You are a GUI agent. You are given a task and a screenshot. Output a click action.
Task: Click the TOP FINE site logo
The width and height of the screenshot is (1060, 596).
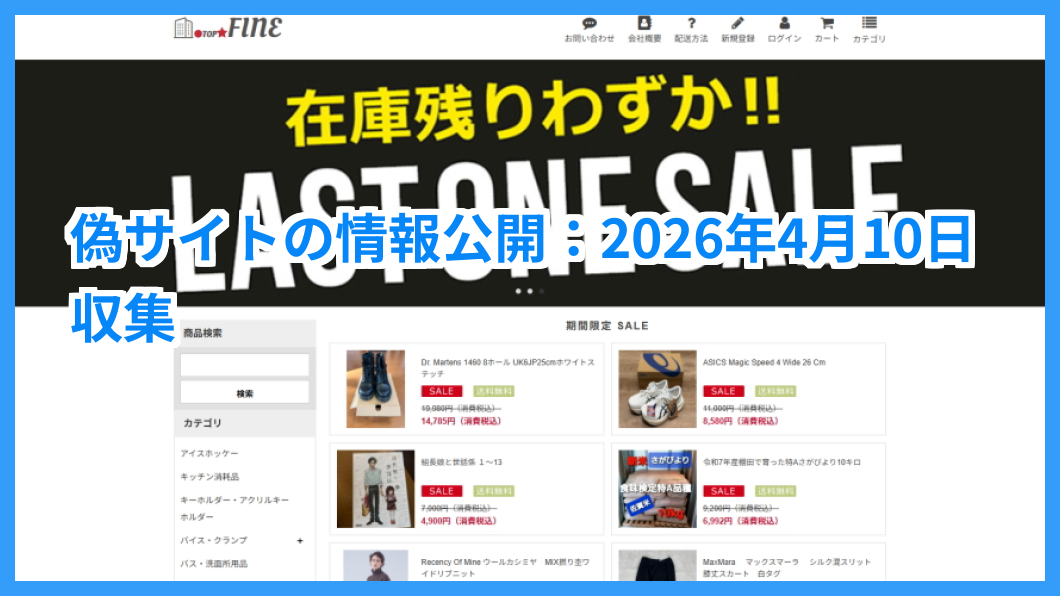228,28
